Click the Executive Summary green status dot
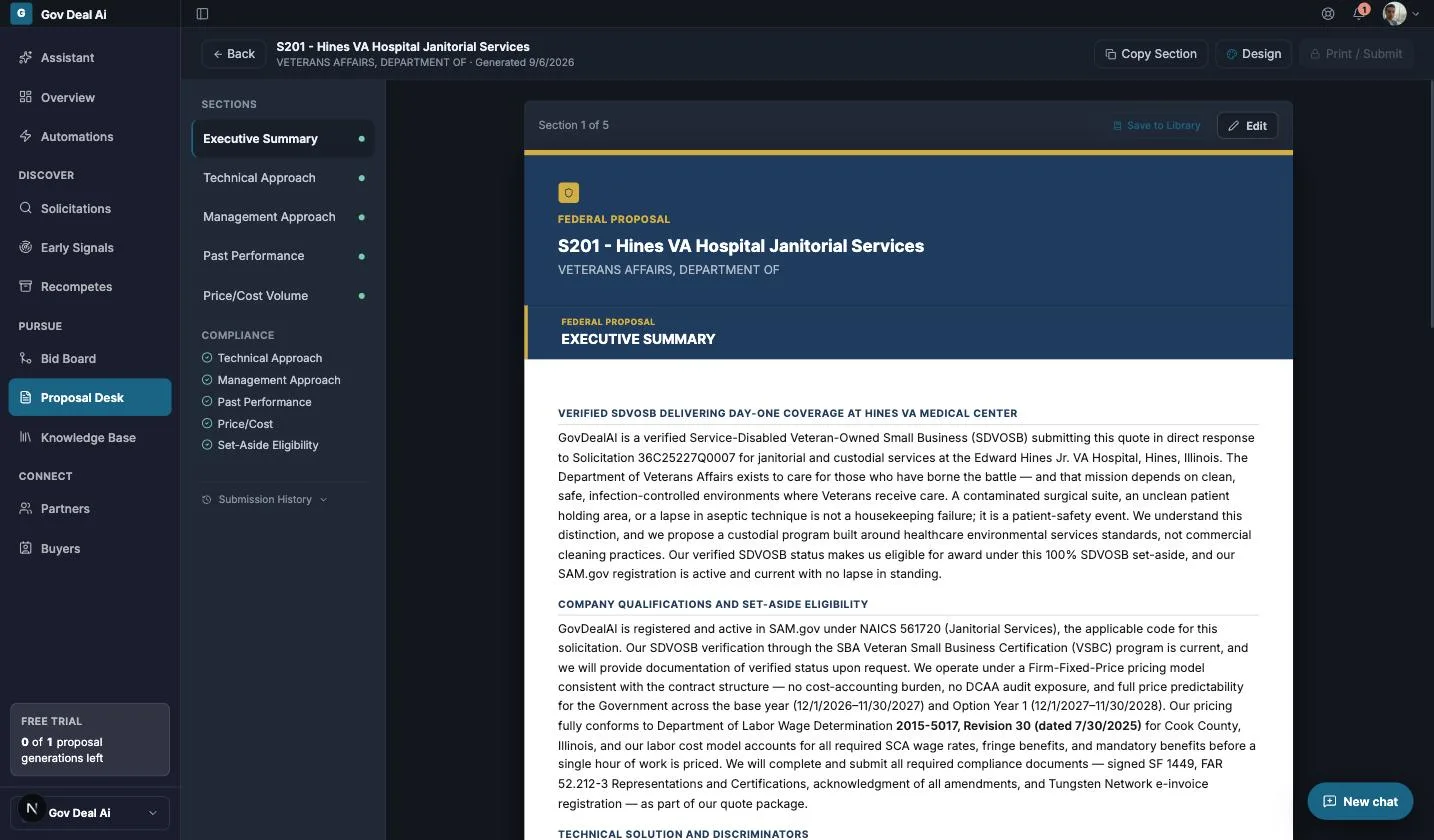 click(x=362, y=139)
